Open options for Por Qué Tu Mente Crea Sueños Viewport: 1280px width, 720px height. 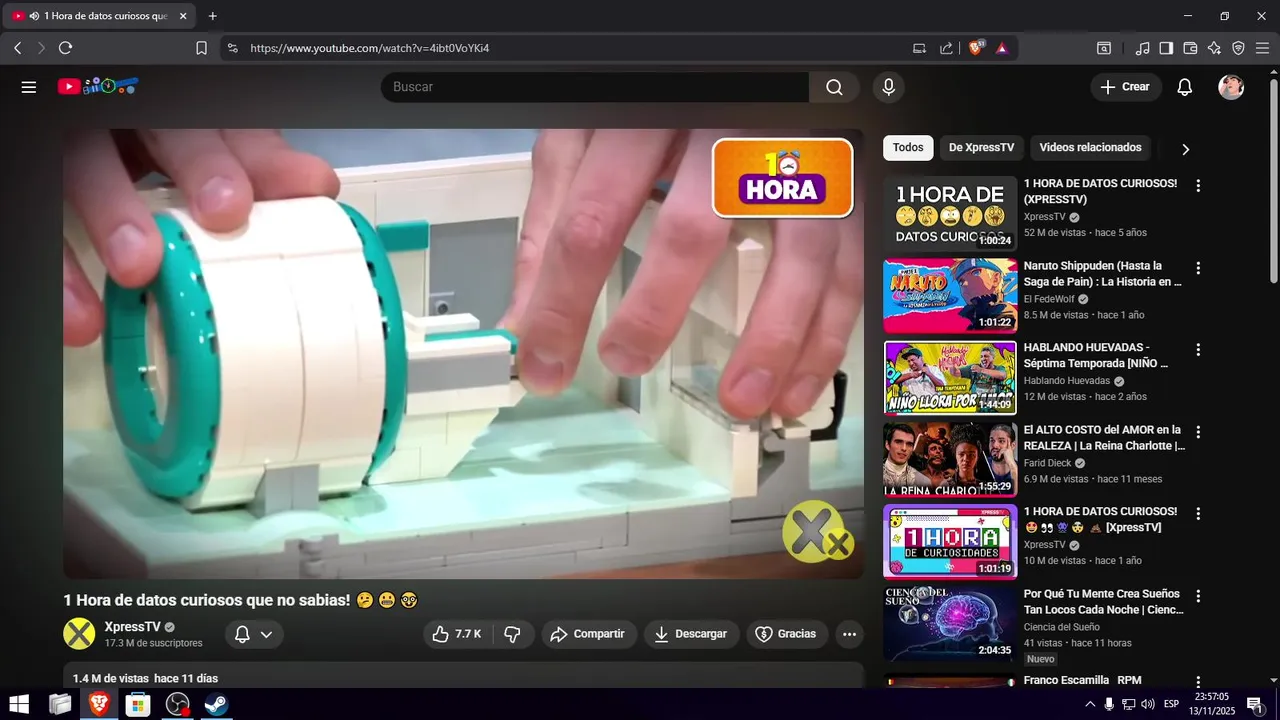coord(1198,596)
